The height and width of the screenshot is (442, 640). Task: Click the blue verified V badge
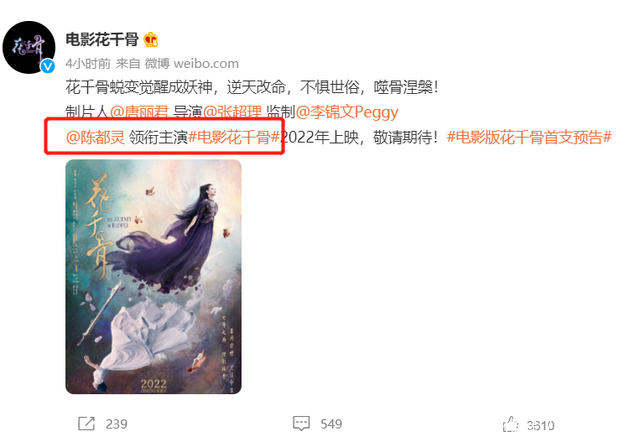tap(48, 66)
